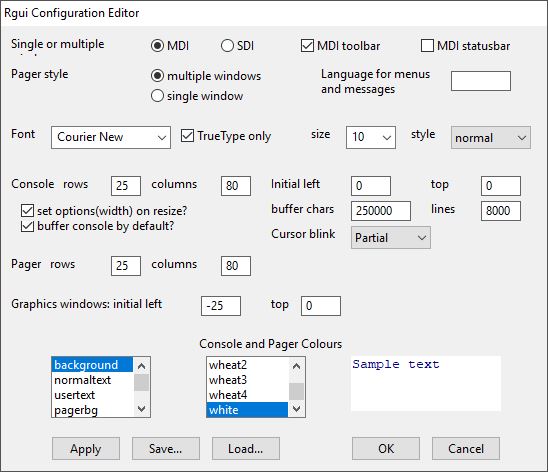Click element list scroll down arrow
The height and width of the screenshot is (472, 548).
(142, 408)
